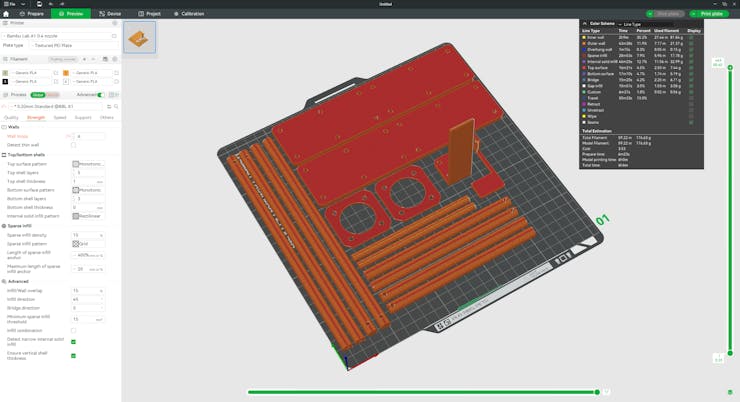Toggle the Advanced settings switch
Viewport: 740px width, 402px height.
(101, 95)
